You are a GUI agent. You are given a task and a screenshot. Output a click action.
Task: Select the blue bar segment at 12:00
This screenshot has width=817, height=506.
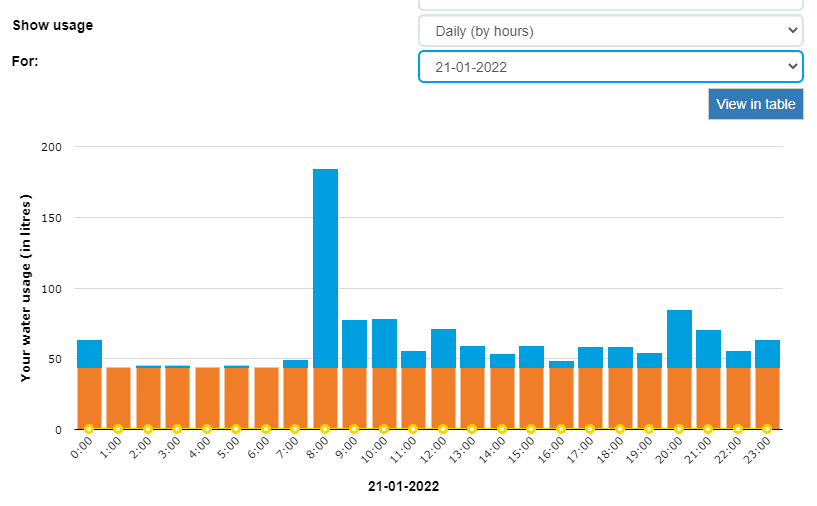443,348
